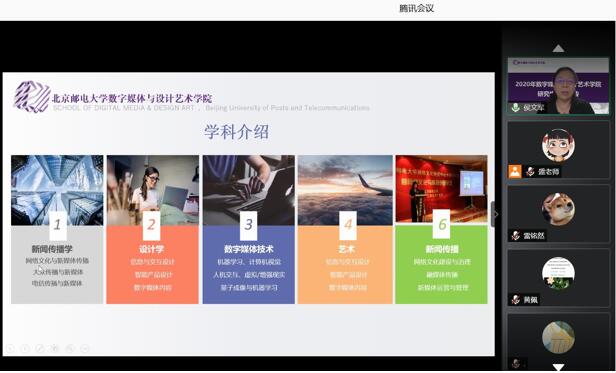
Task: Click the 黄佩 name label
Action: point(530,300)
